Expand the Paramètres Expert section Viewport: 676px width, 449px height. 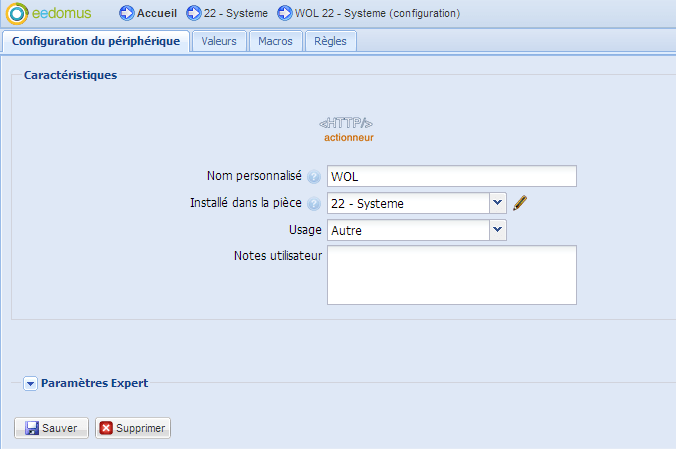point(30,383)
